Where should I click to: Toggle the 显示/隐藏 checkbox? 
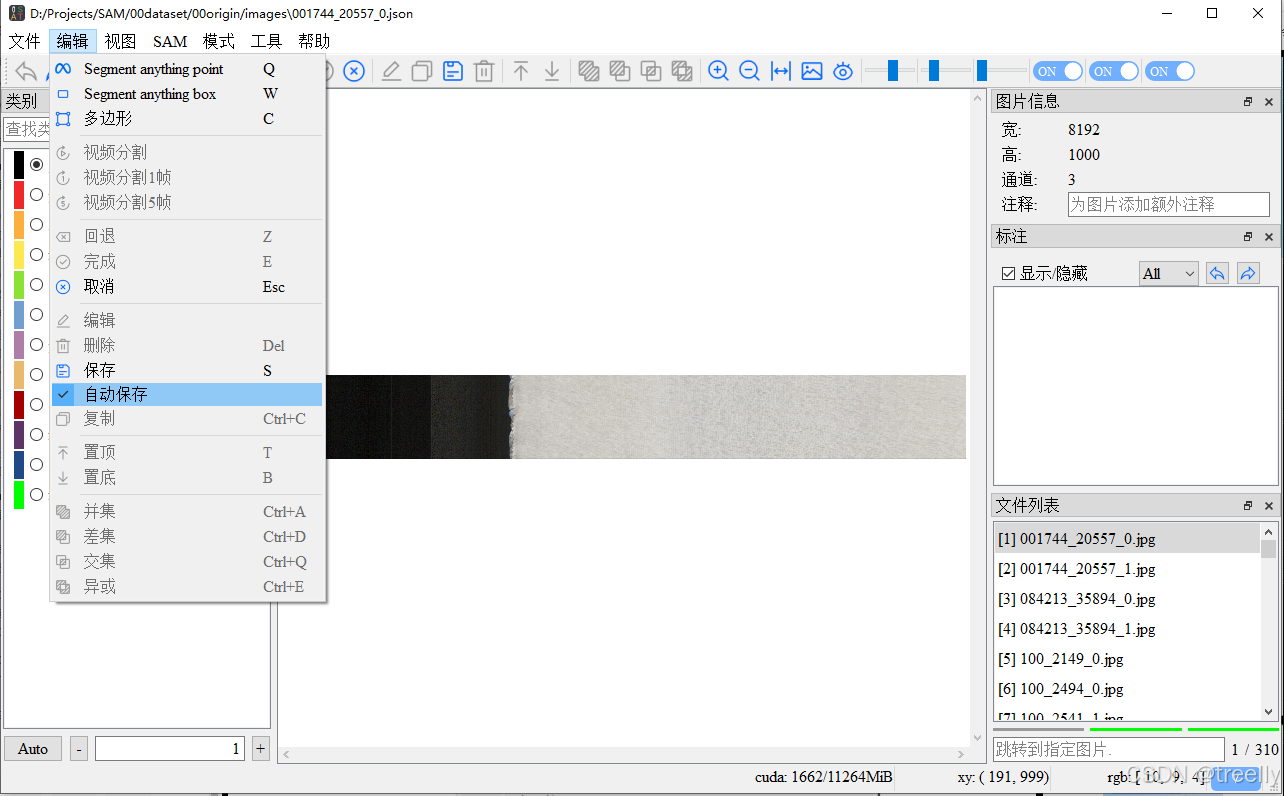click(x=1008, y=273)
